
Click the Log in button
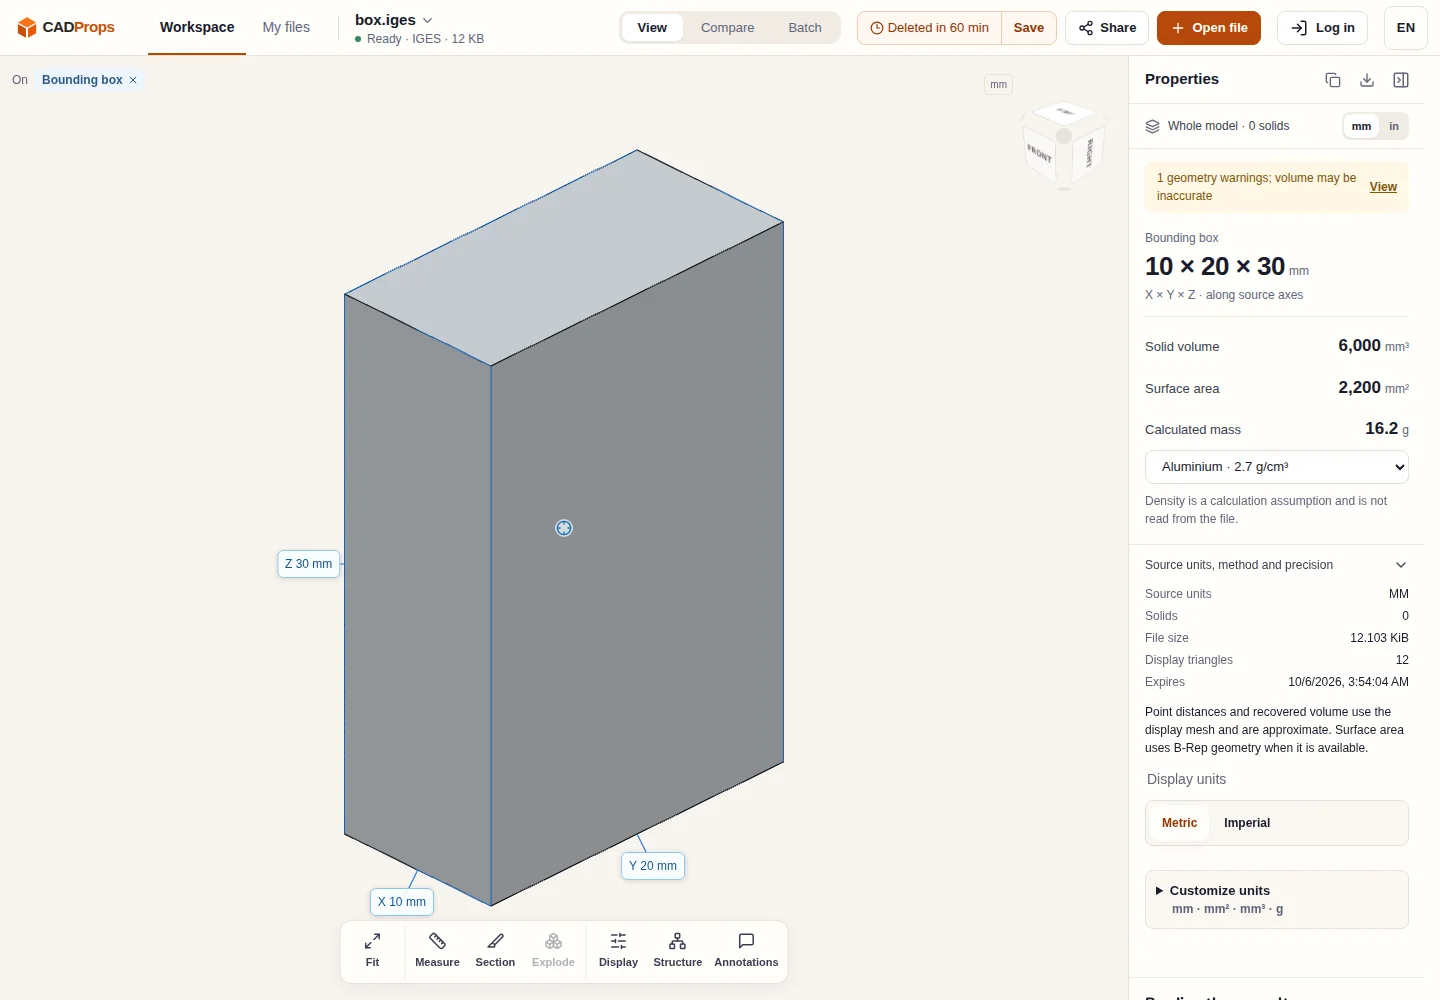click(x=1322, y=28)
